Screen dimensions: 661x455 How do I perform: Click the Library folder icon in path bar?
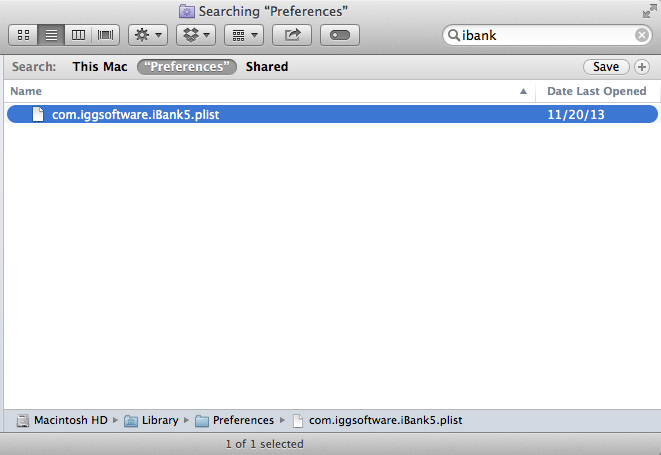131,421
